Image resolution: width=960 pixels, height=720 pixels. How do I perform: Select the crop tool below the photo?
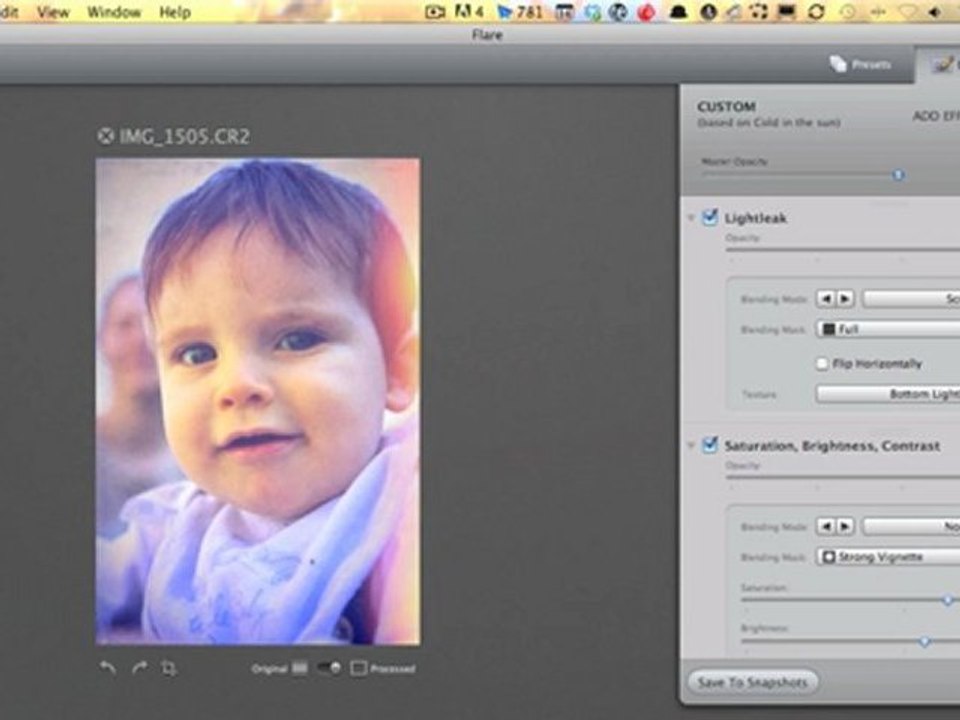[169, 668]
